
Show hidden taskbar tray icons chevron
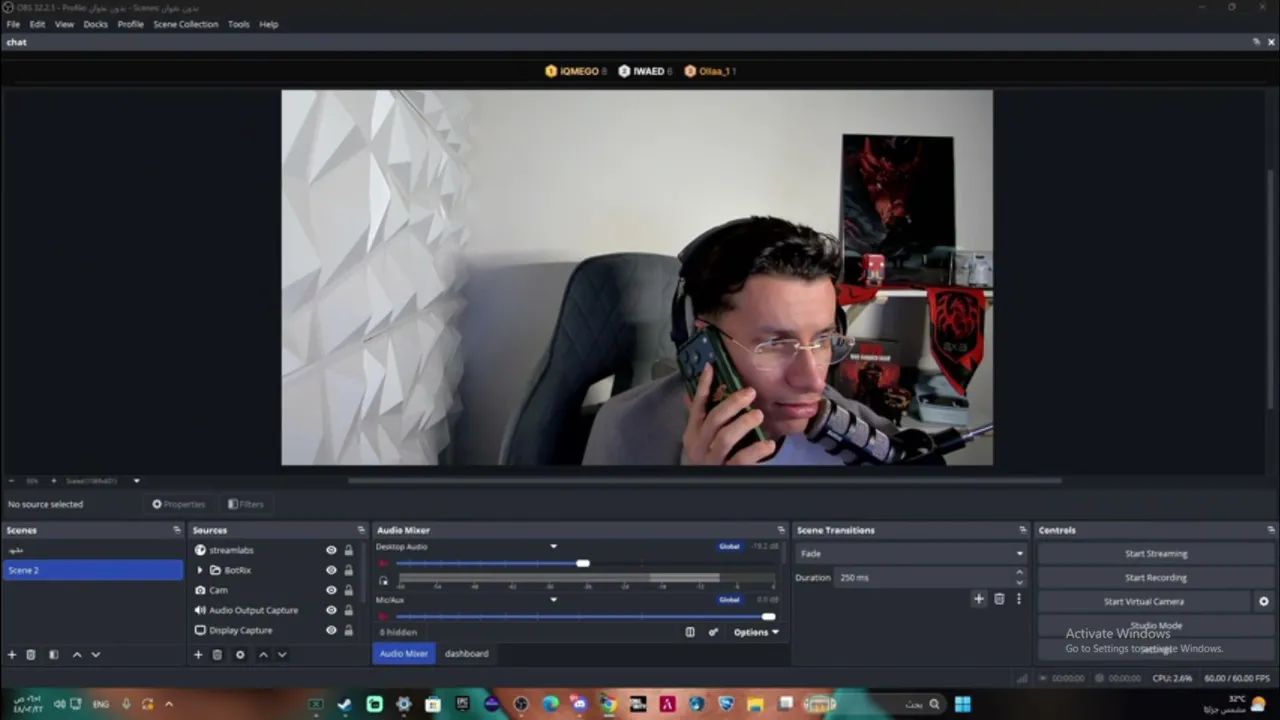coord(168,704)
